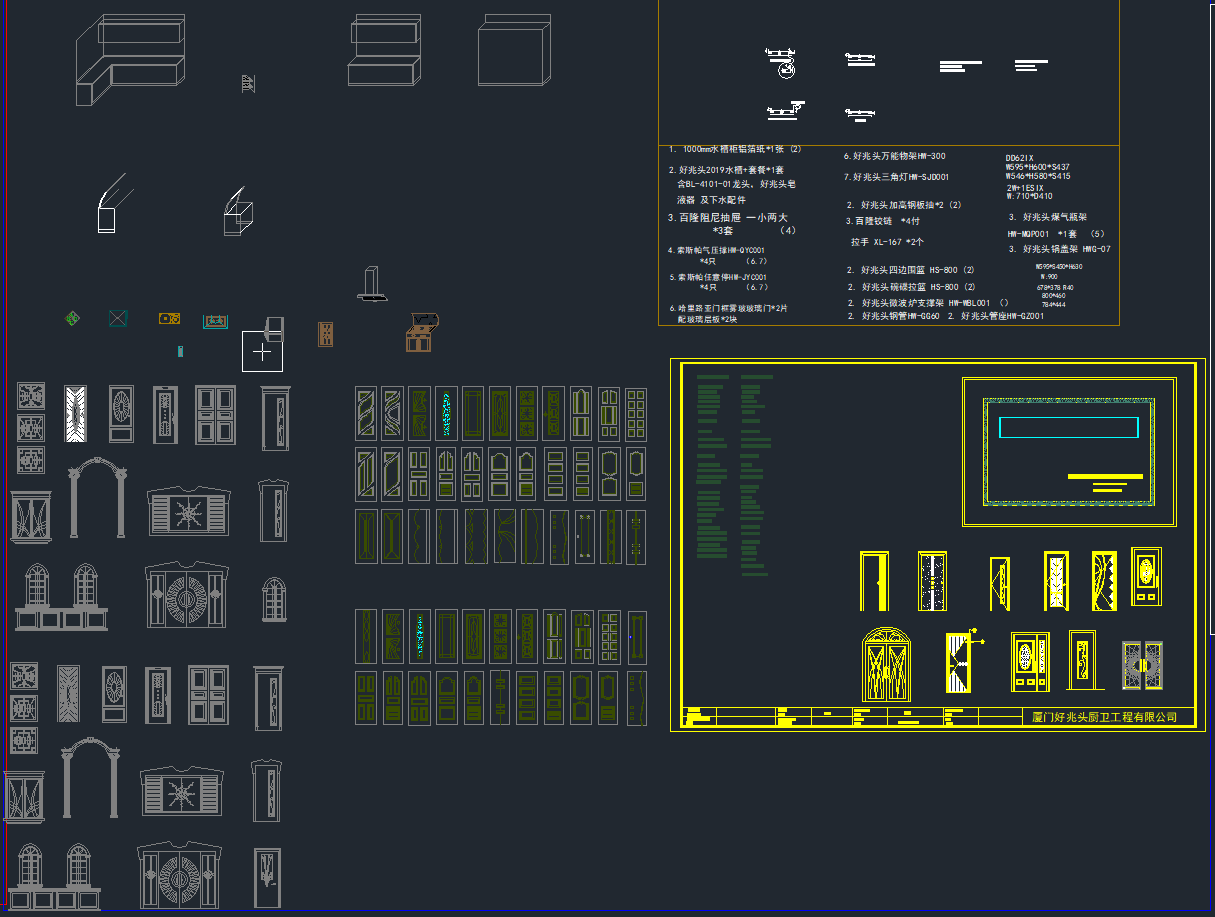Select the small brown door panel block
Image resolution: width=1215 pixels, height=917 pixels.
(x=325, y=334)
